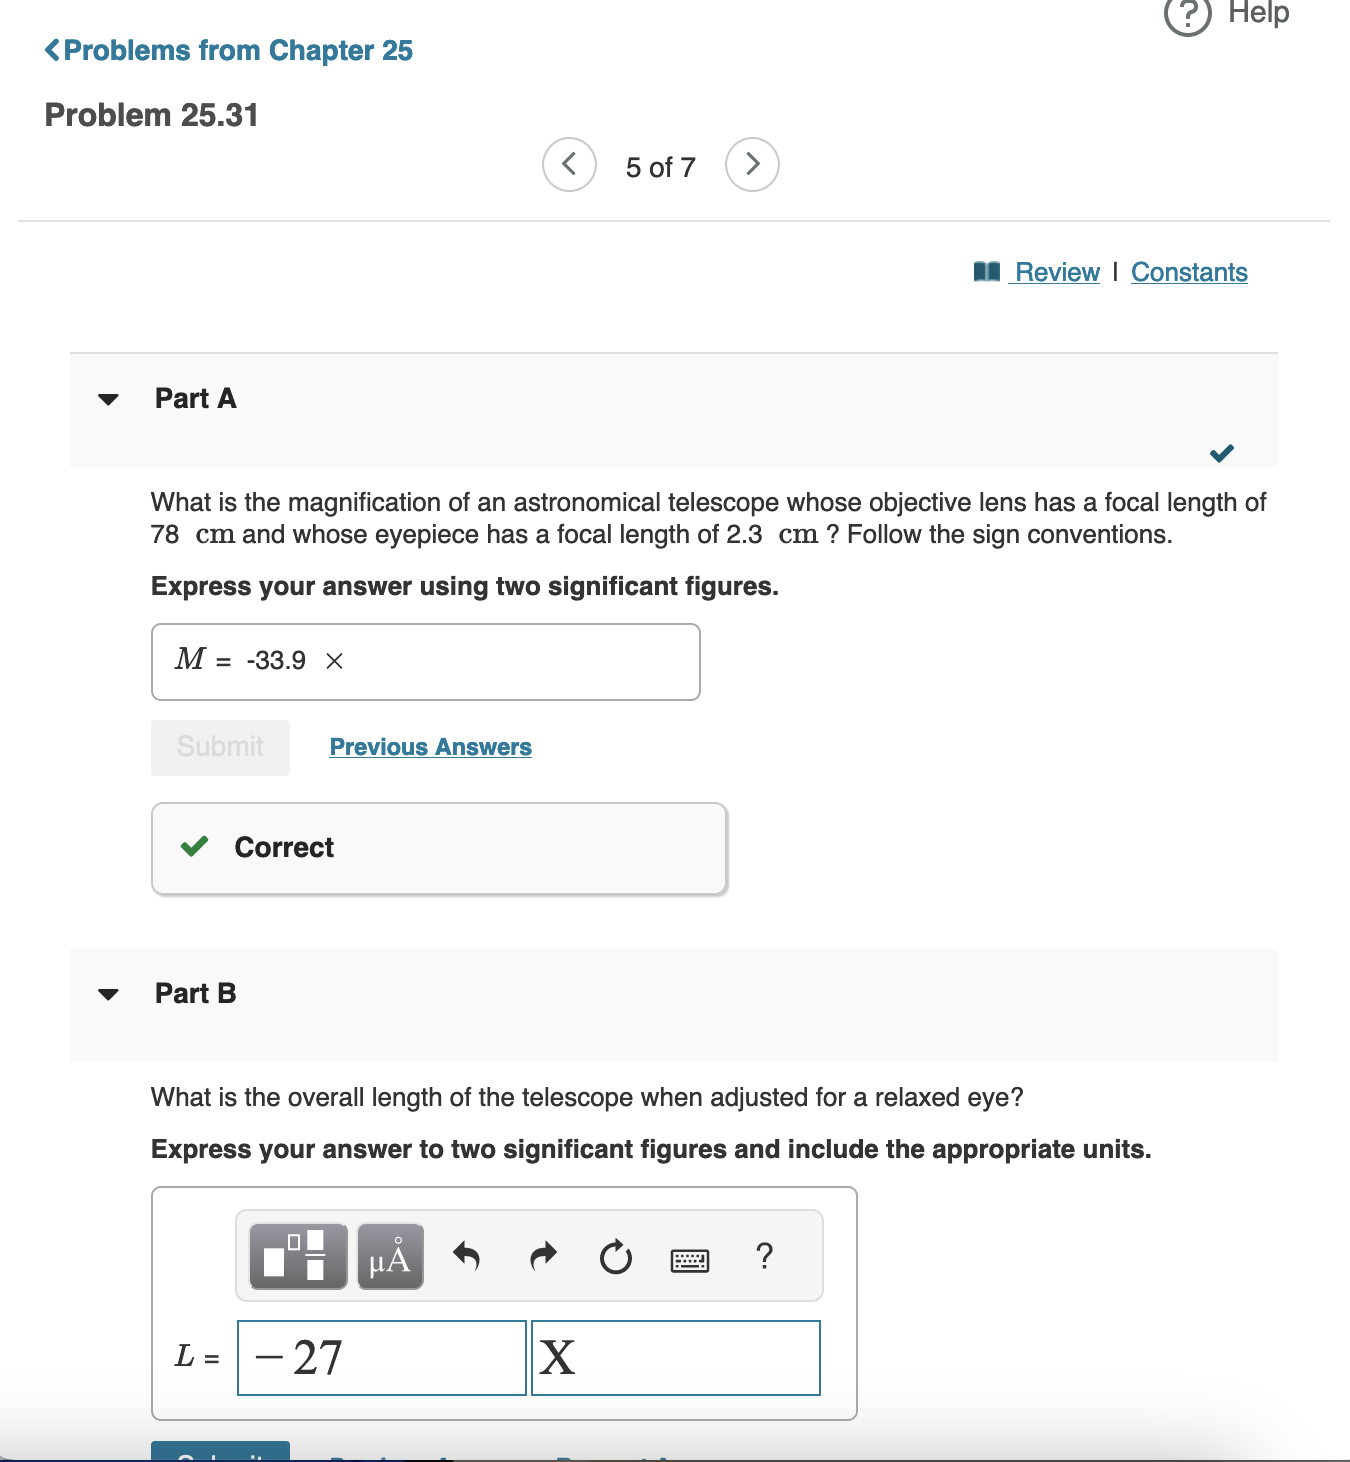Go to next problem with right chevron
This screenshot has width=1350, height=1462.
coord(751,164)
